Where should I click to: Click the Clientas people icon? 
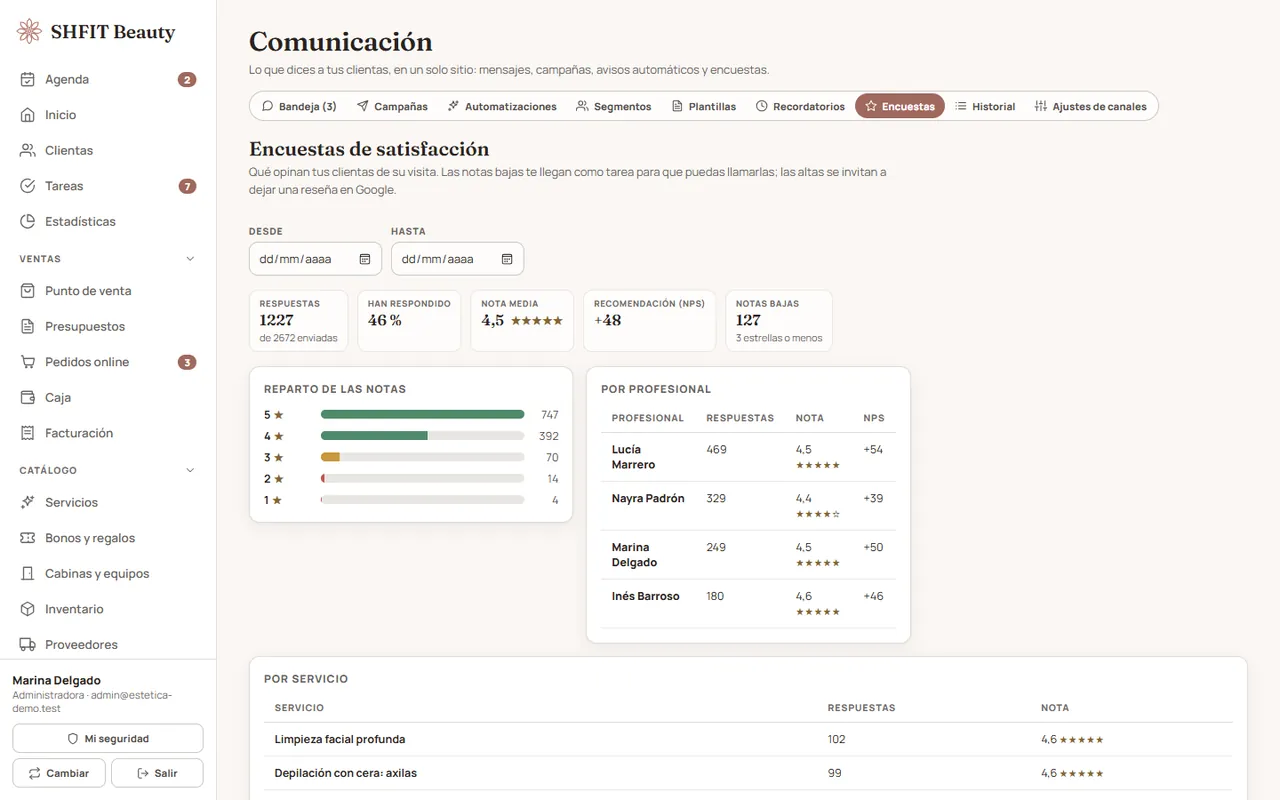tap(28, 150)
